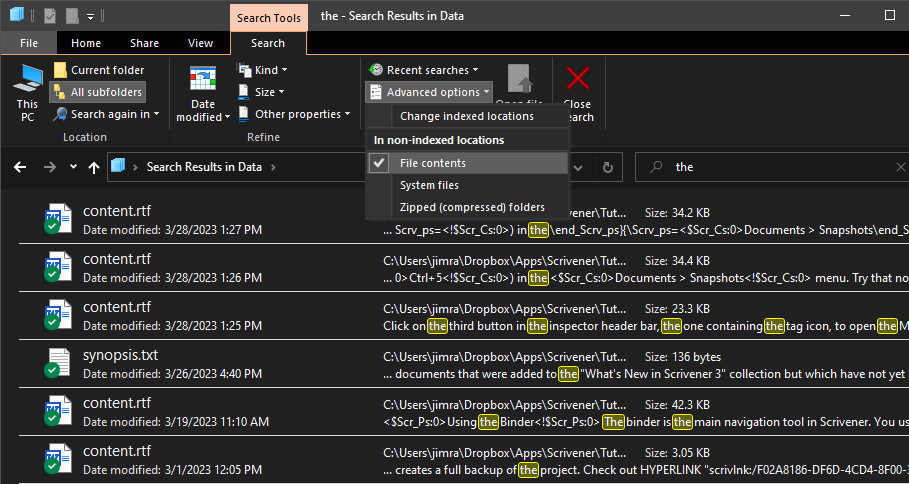The width and height of the screenshot is (909, 484).
Task: Click the Up arrow navigation button
Action: pyautogui.click(x=93, y=167)
